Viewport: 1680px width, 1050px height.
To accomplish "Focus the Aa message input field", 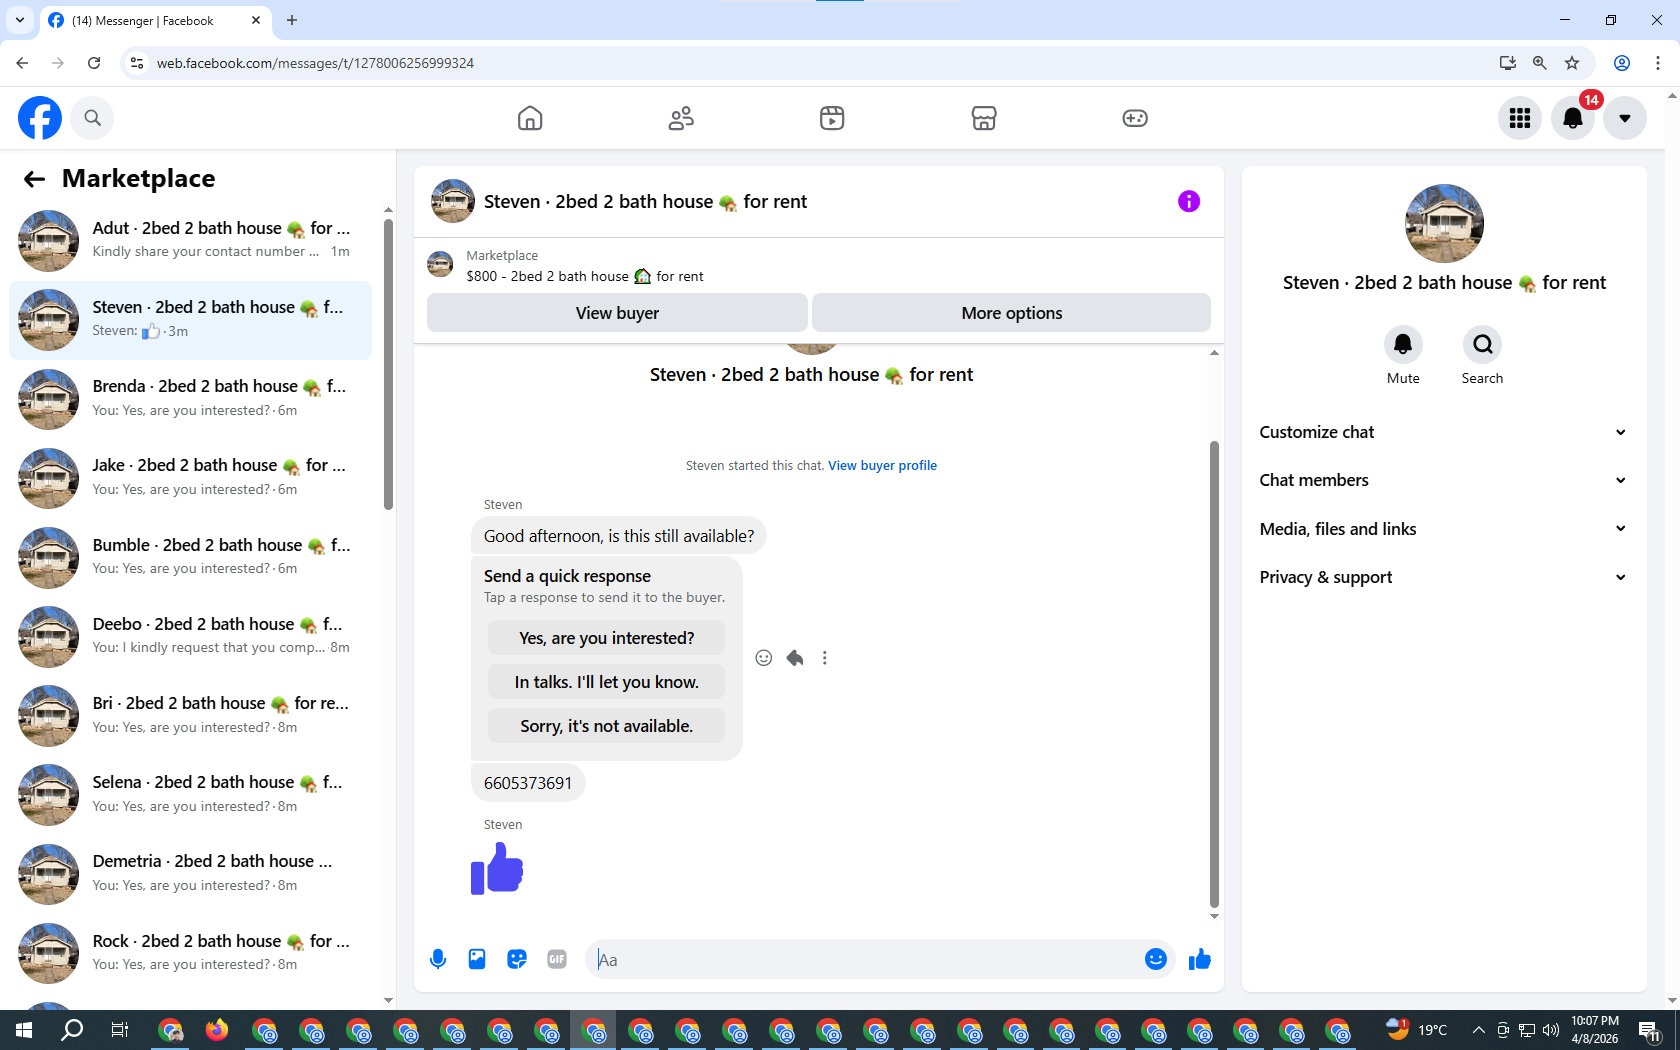I will 865,960.
